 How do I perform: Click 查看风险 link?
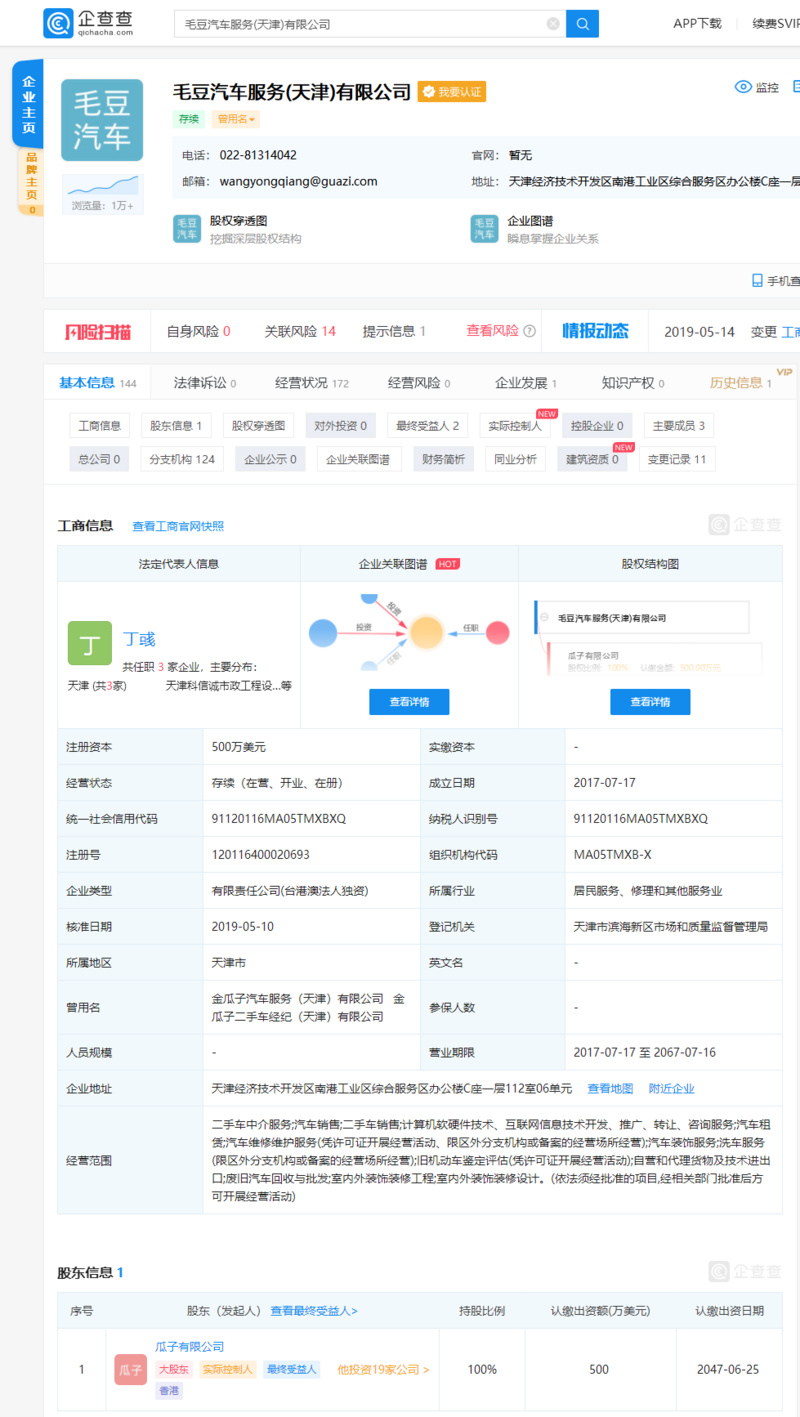tap(492, 331)
